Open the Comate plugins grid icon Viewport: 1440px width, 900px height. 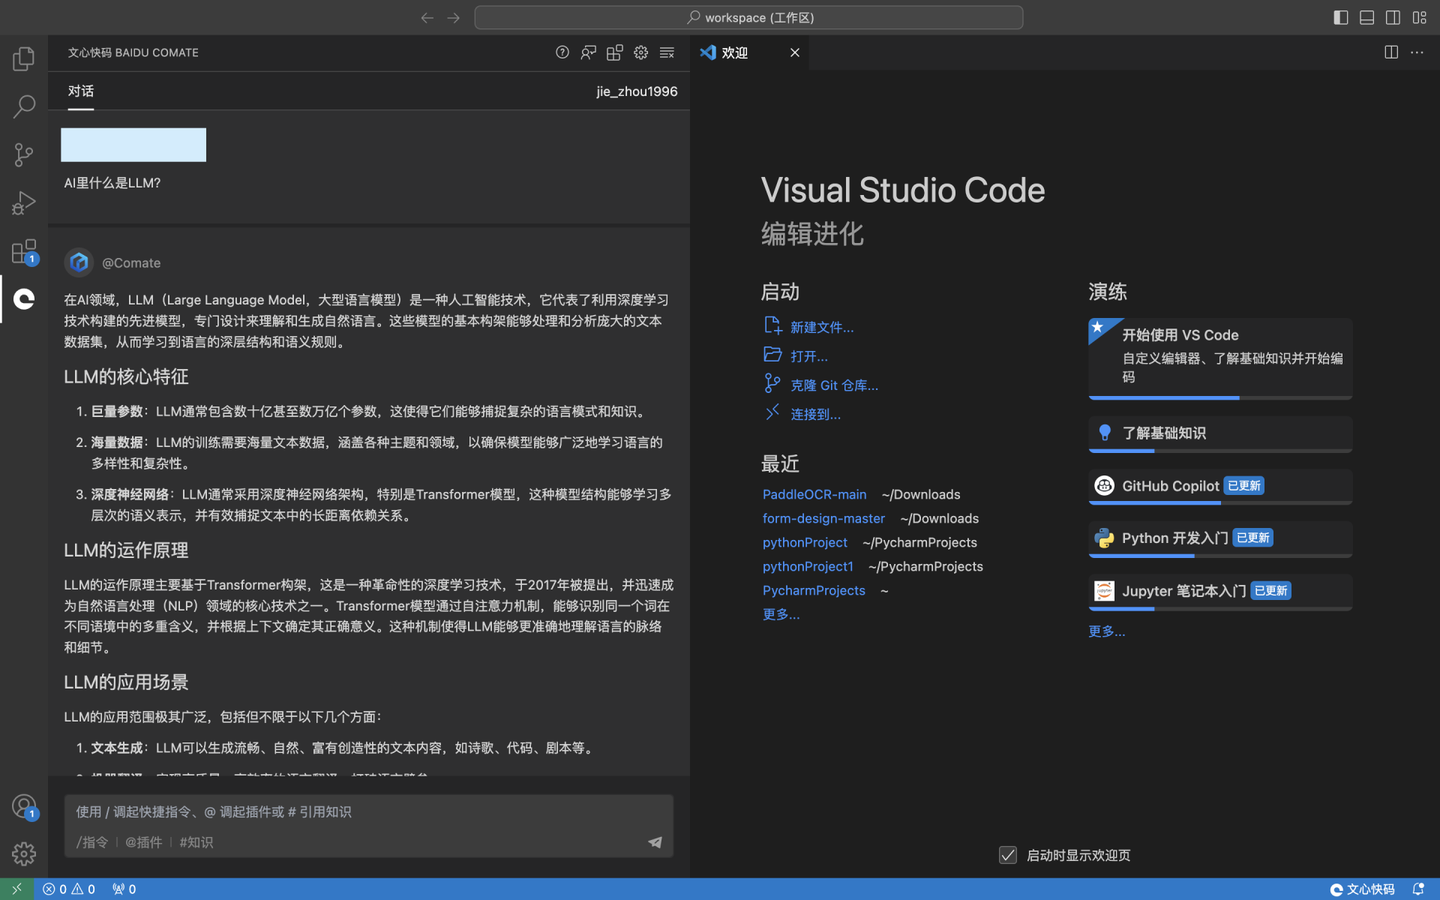pos(615,53)
